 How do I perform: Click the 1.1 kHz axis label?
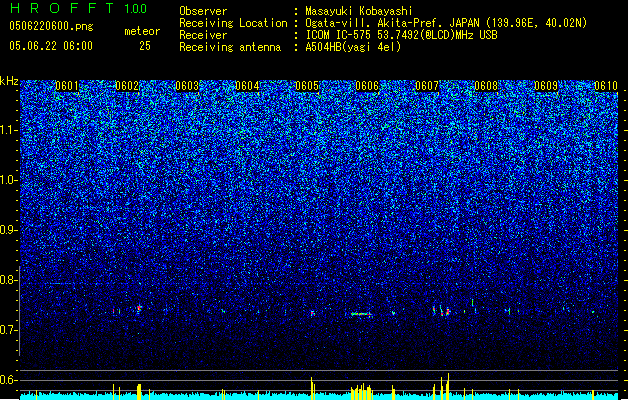pyautogui.click(x=9, y=130)
